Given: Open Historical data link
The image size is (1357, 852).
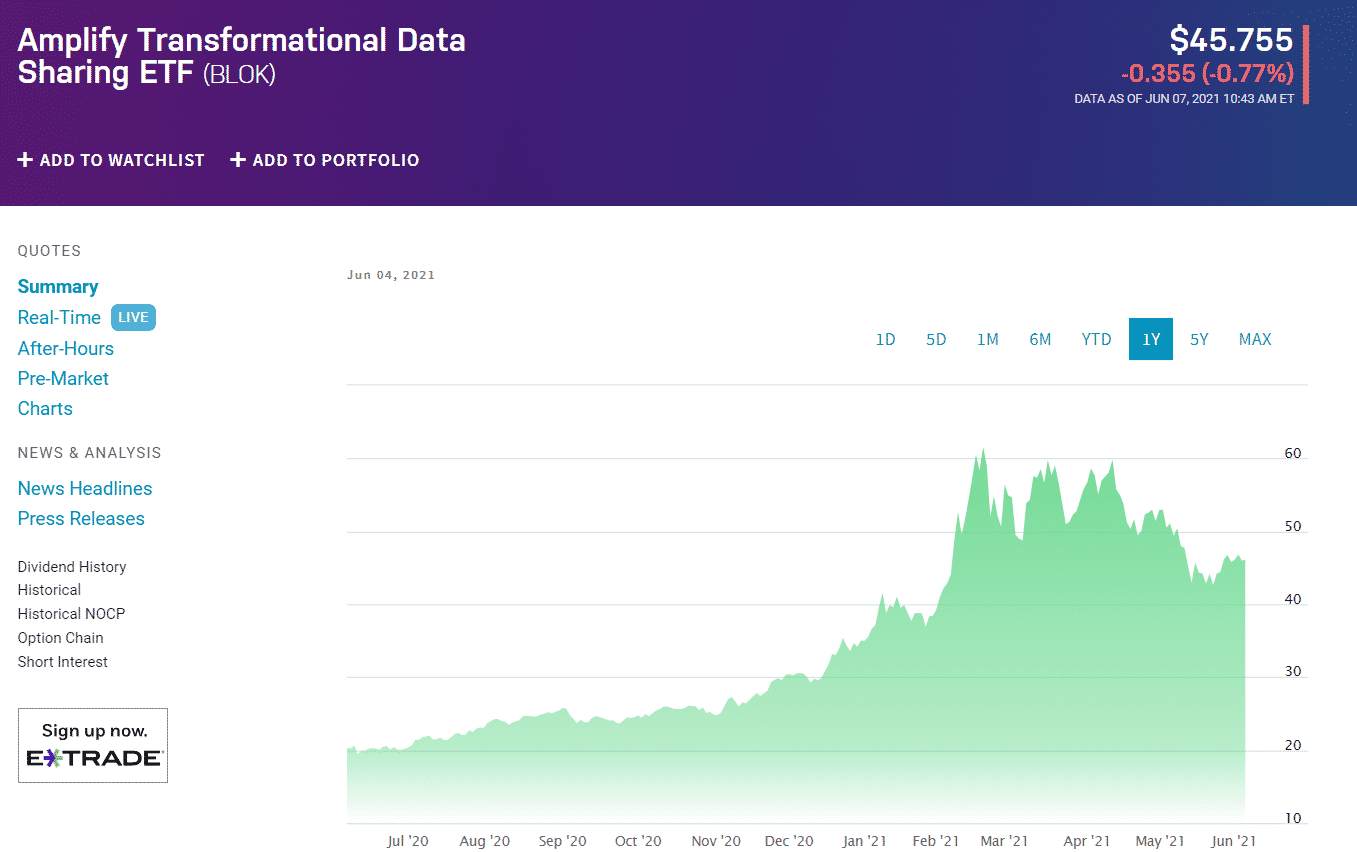Looking at the screenshot, I should coord(49,590).
